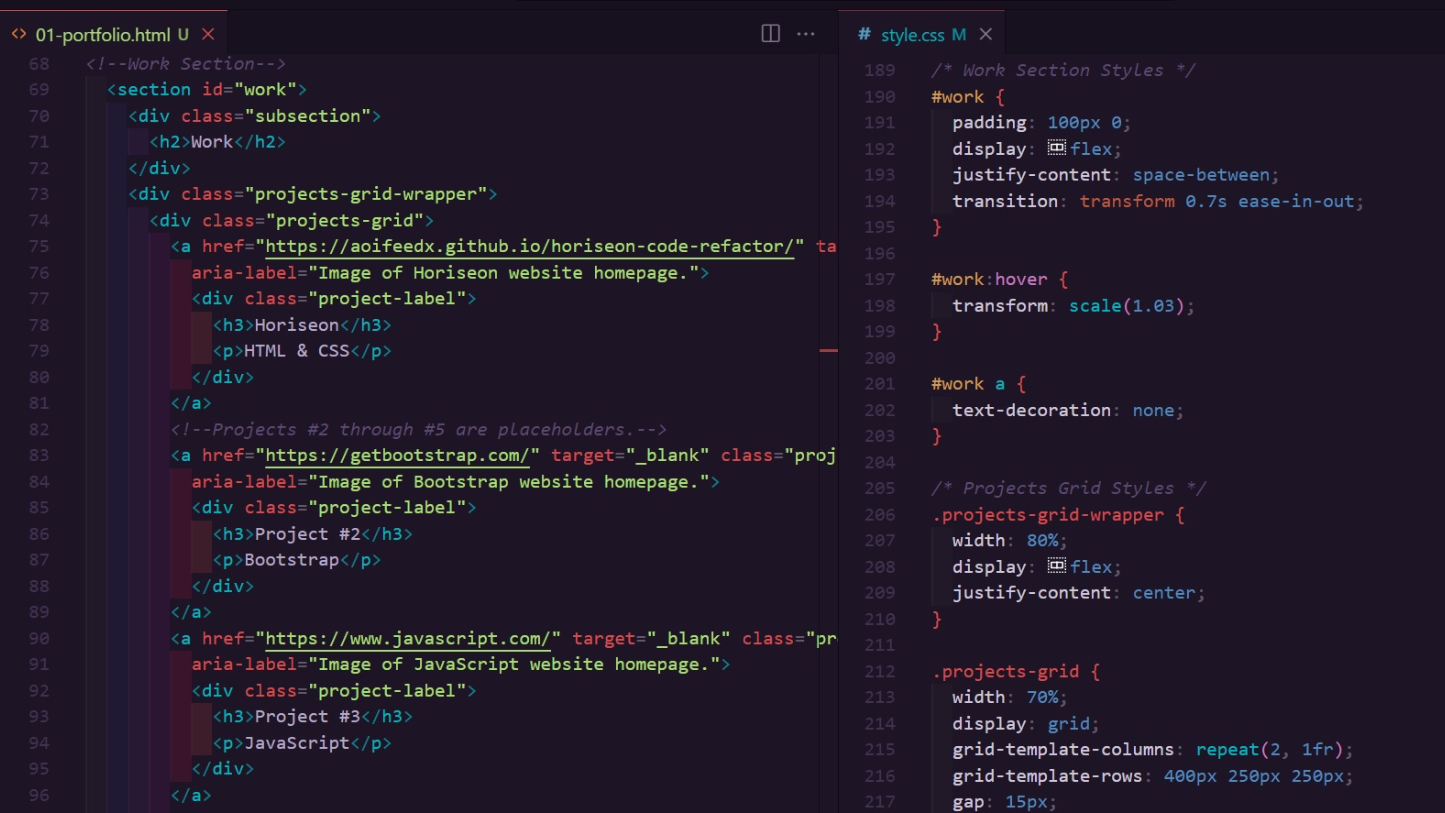Click the Projects Grid Styles comment
Screen dimensions: 1445x813
click(x=1069, y=488)
